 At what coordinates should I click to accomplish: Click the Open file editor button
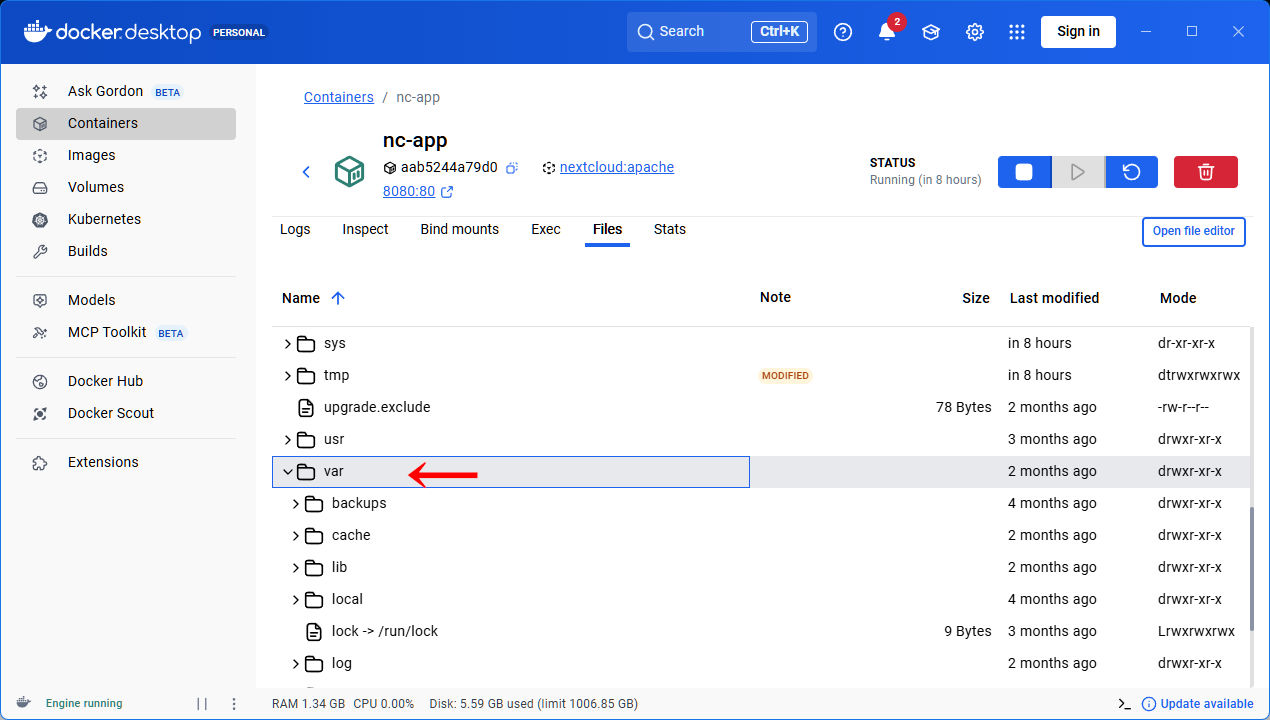pyautogui.click(x=1193, y=231)
